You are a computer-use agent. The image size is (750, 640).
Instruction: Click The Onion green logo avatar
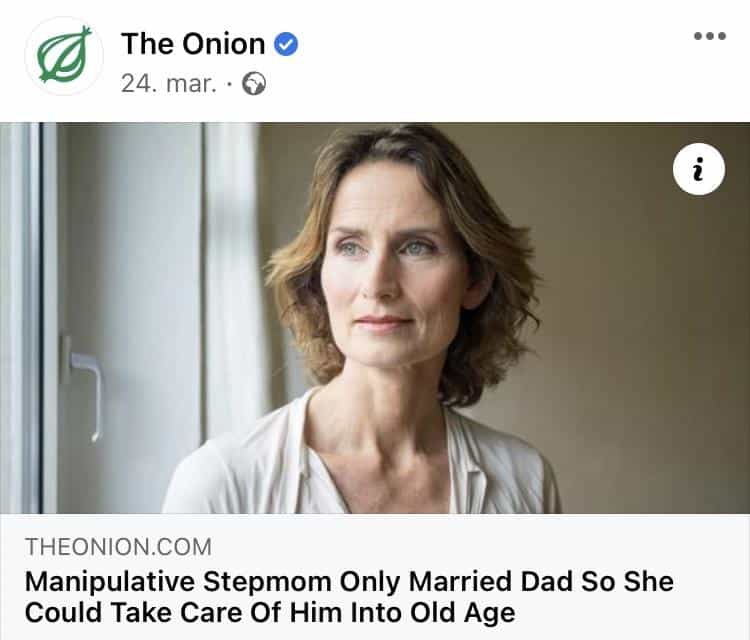pos(64,57)
